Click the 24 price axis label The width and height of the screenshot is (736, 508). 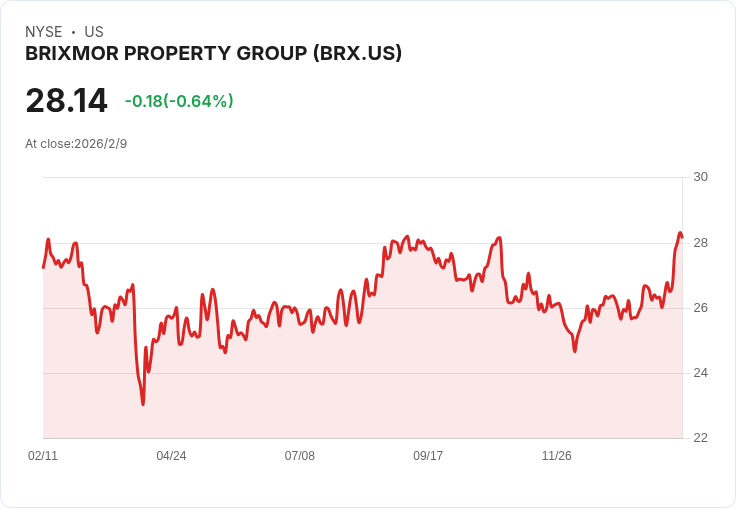(700, 373)
